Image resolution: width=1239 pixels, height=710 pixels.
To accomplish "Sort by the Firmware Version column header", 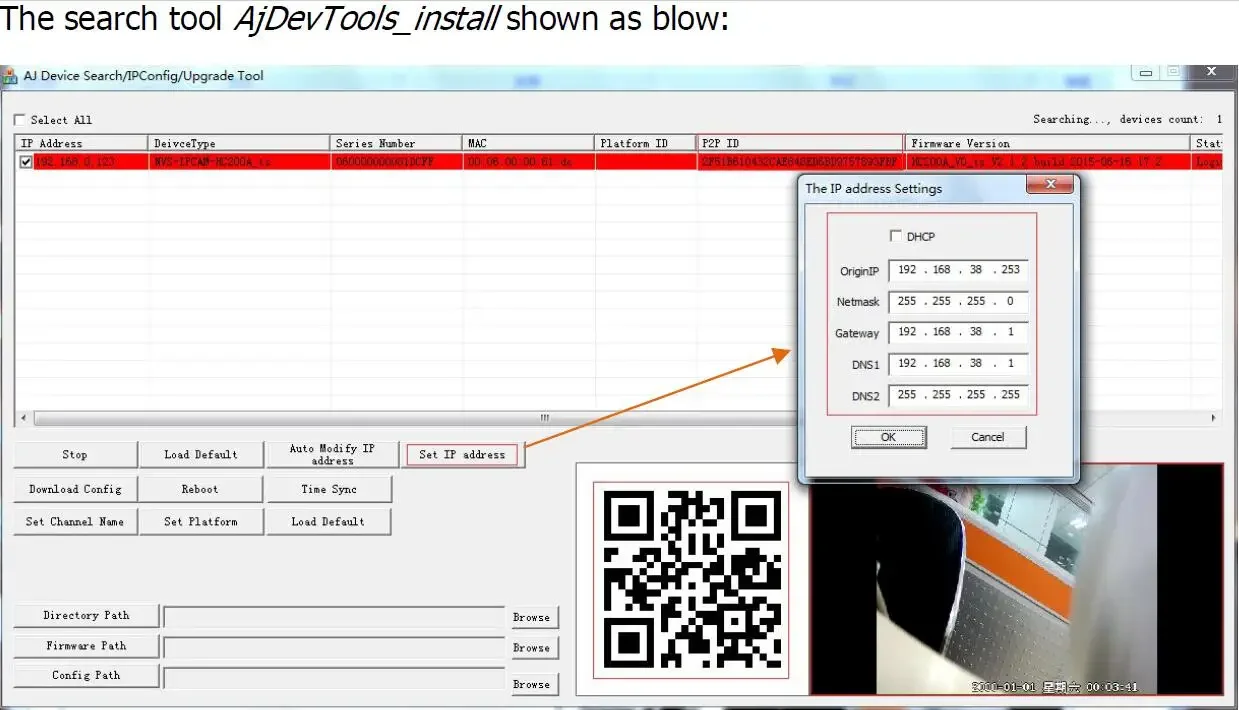I will pyautogui.click(x=1045, y=143).
